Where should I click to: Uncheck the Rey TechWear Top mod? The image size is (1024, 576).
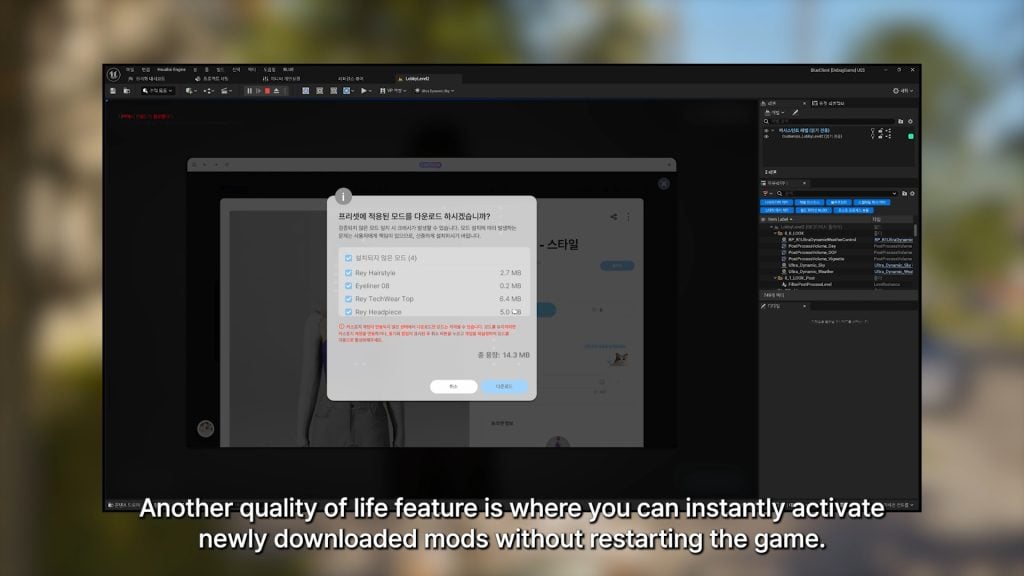coord(348,299)
